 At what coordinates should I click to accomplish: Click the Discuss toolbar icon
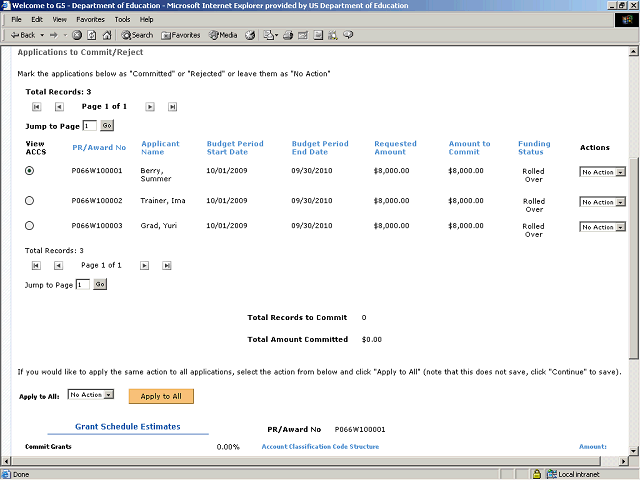[x=318, y=36]
